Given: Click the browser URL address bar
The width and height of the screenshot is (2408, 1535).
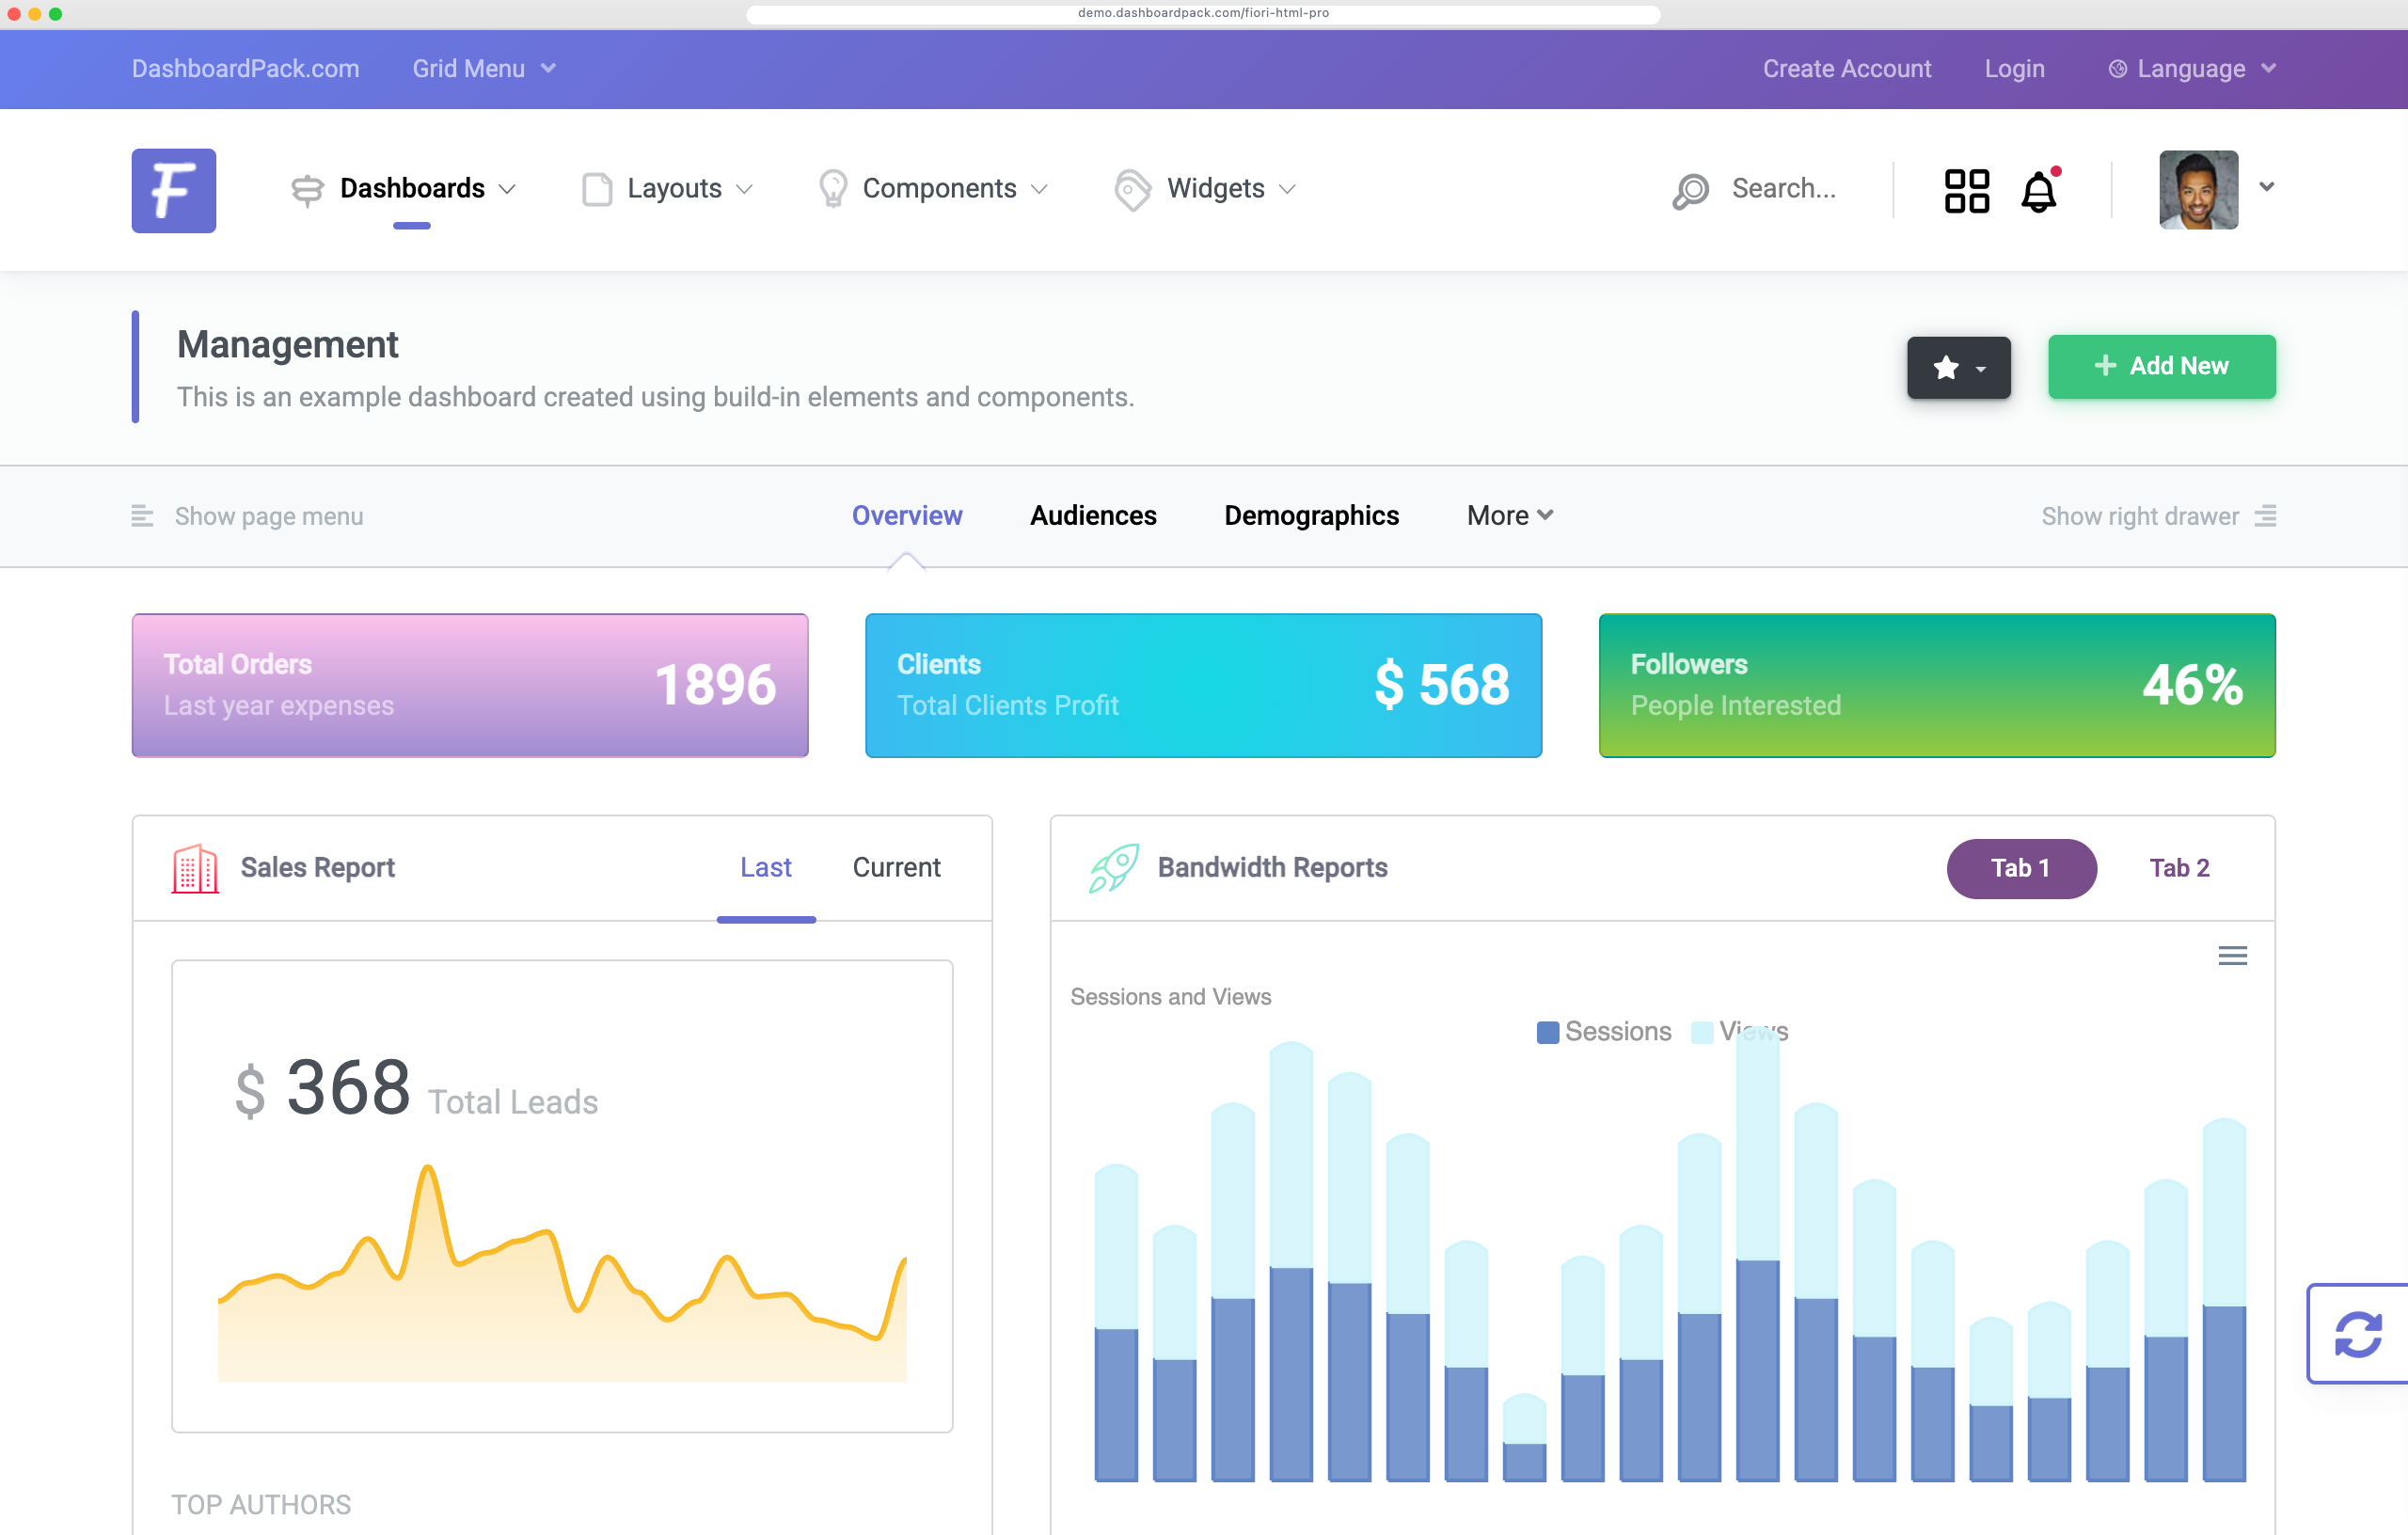Looking at the screenshot, I should click(x=1203, y=14).
